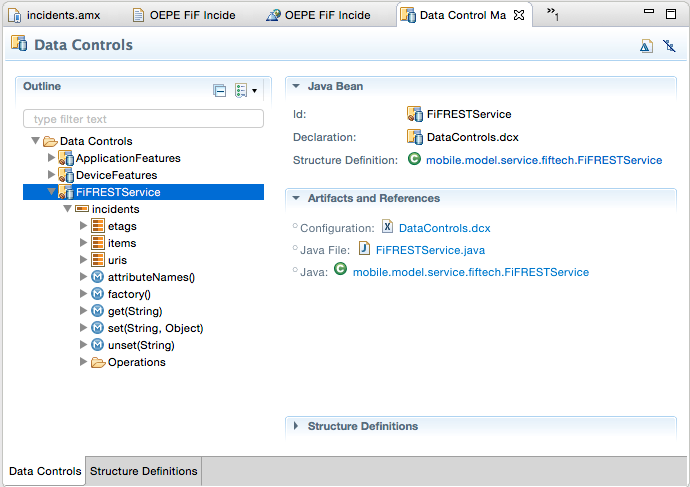Expand the attributeNames() node arrow
This screenshot has height=487, width=690.
83,276
